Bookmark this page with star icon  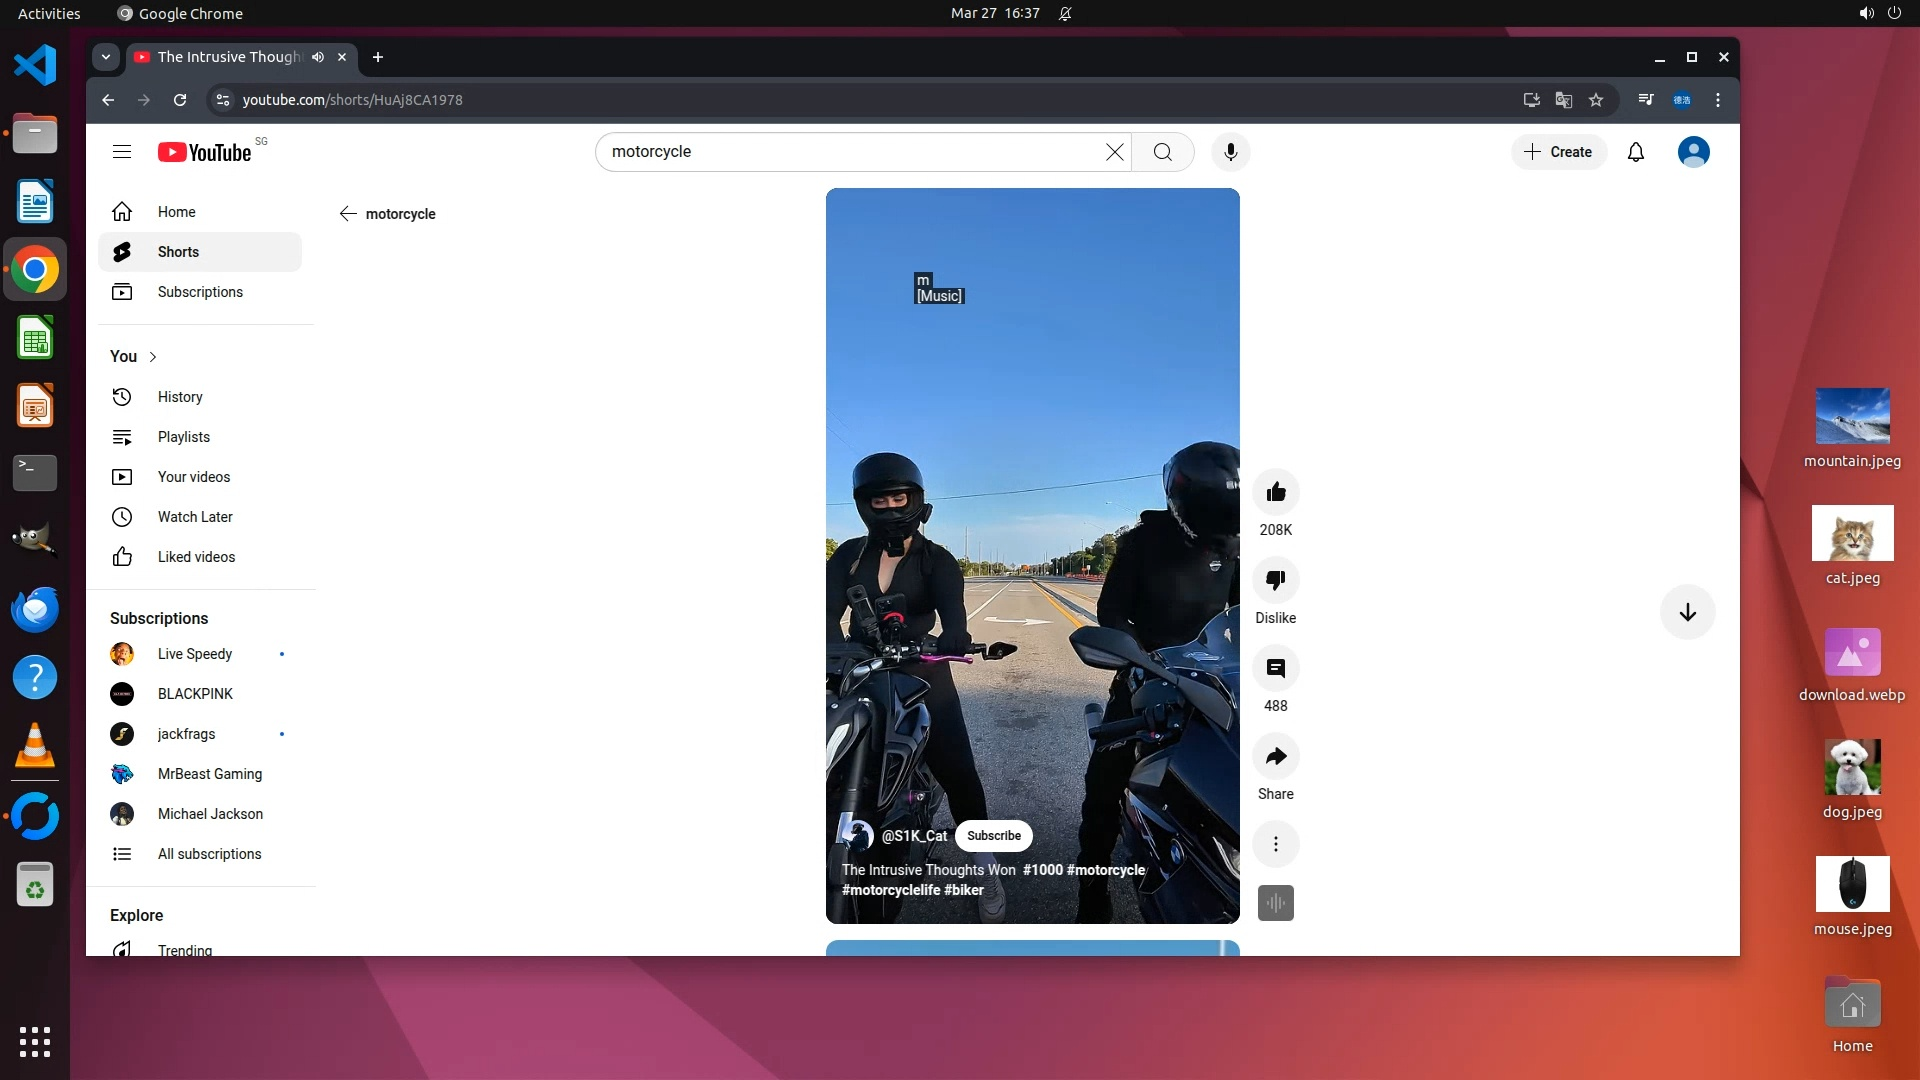click(x=1596, y=100)
